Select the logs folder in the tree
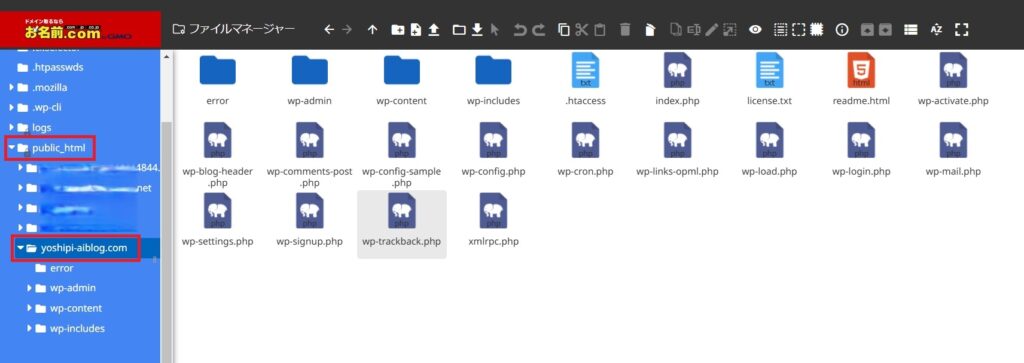The image size is (1024, 363). (x=41, y=128)
